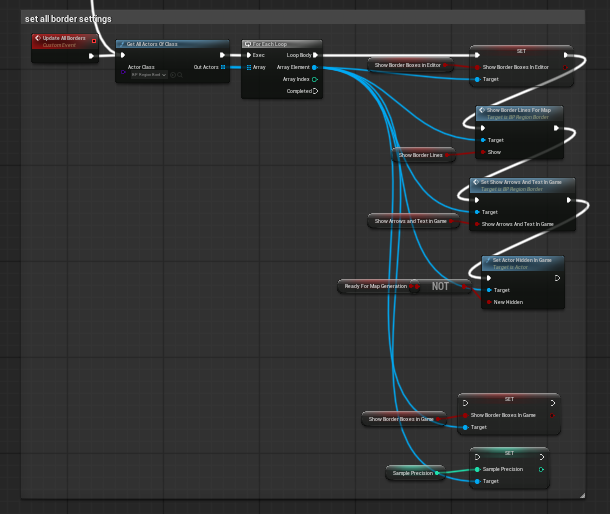Click the Array Index output pin

[315, 79]
